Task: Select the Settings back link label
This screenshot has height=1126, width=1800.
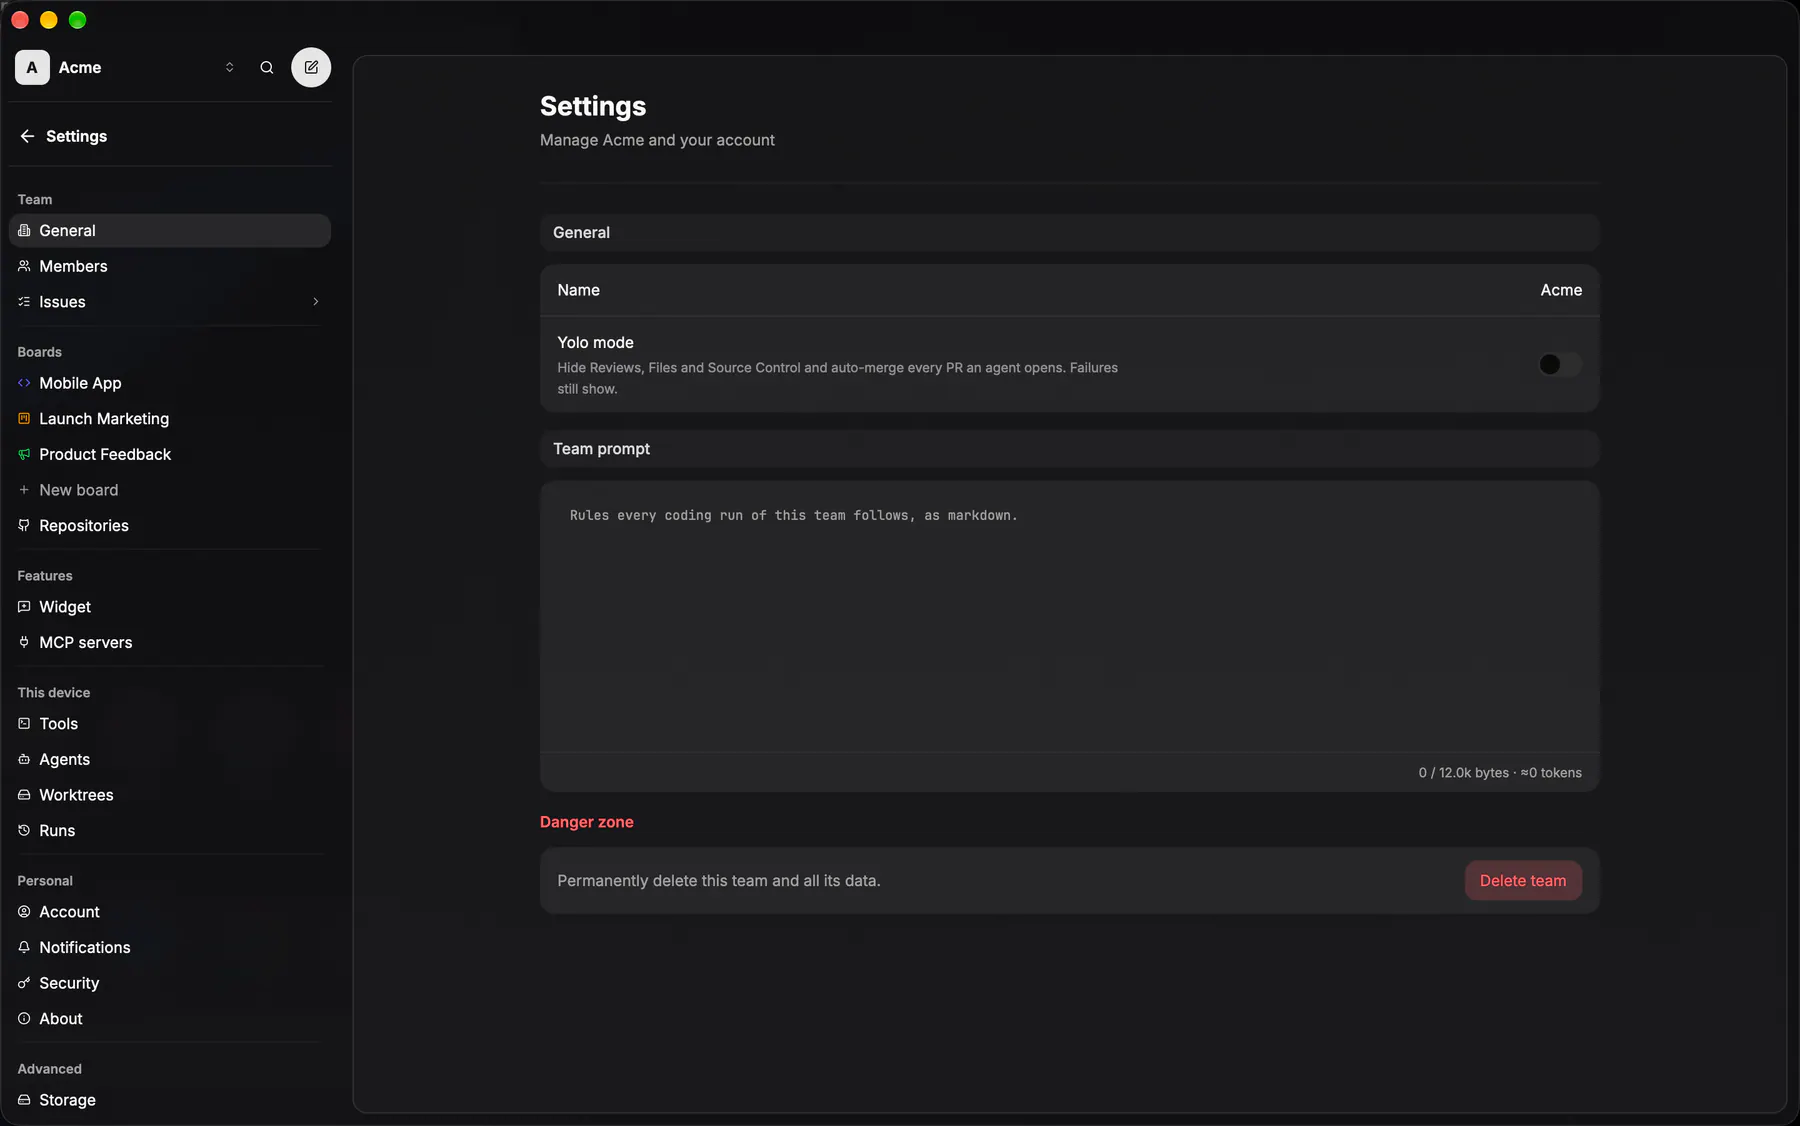Action: pyautogui.click(x=76, y=136)
